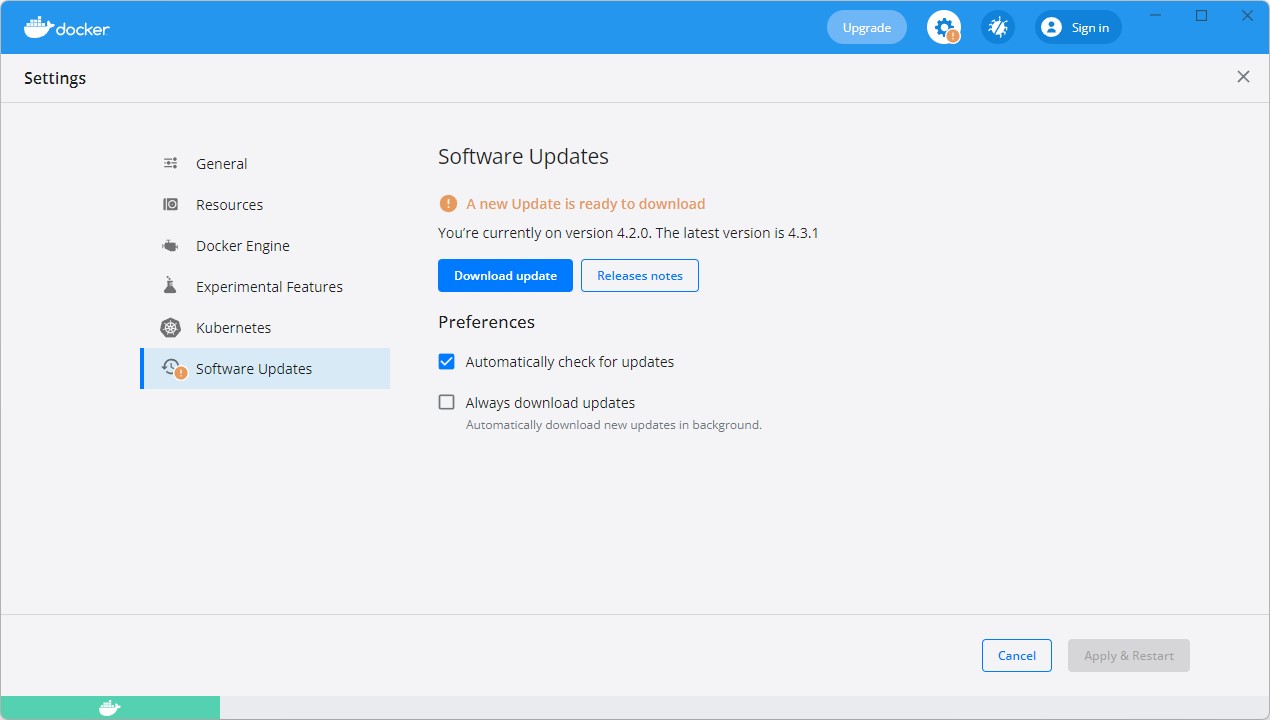Select the General sliders icon in sidebar
Screen dimensions: 1270x720
(170, 163)
